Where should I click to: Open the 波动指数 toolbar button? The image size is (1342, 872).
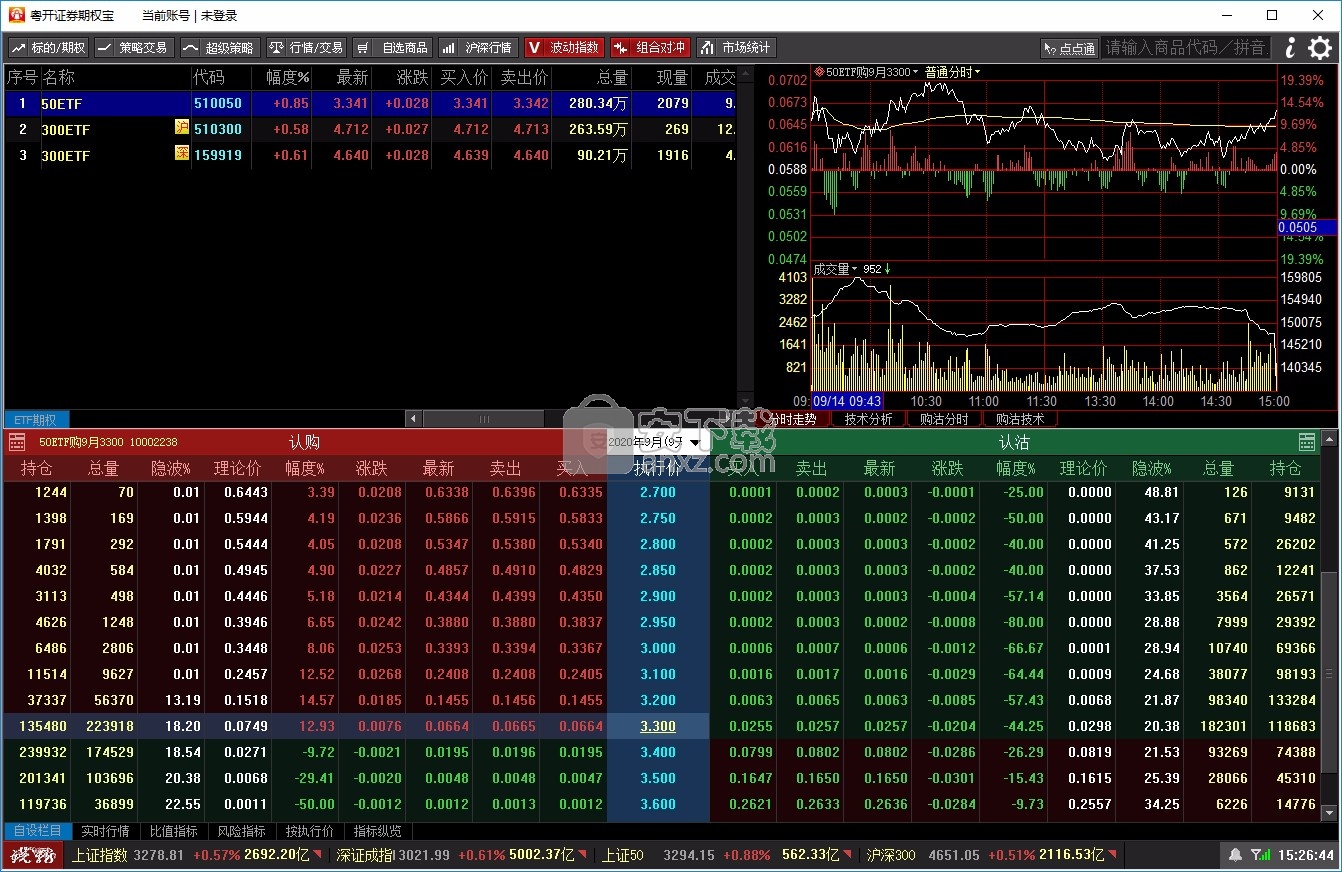click(564, 48)
